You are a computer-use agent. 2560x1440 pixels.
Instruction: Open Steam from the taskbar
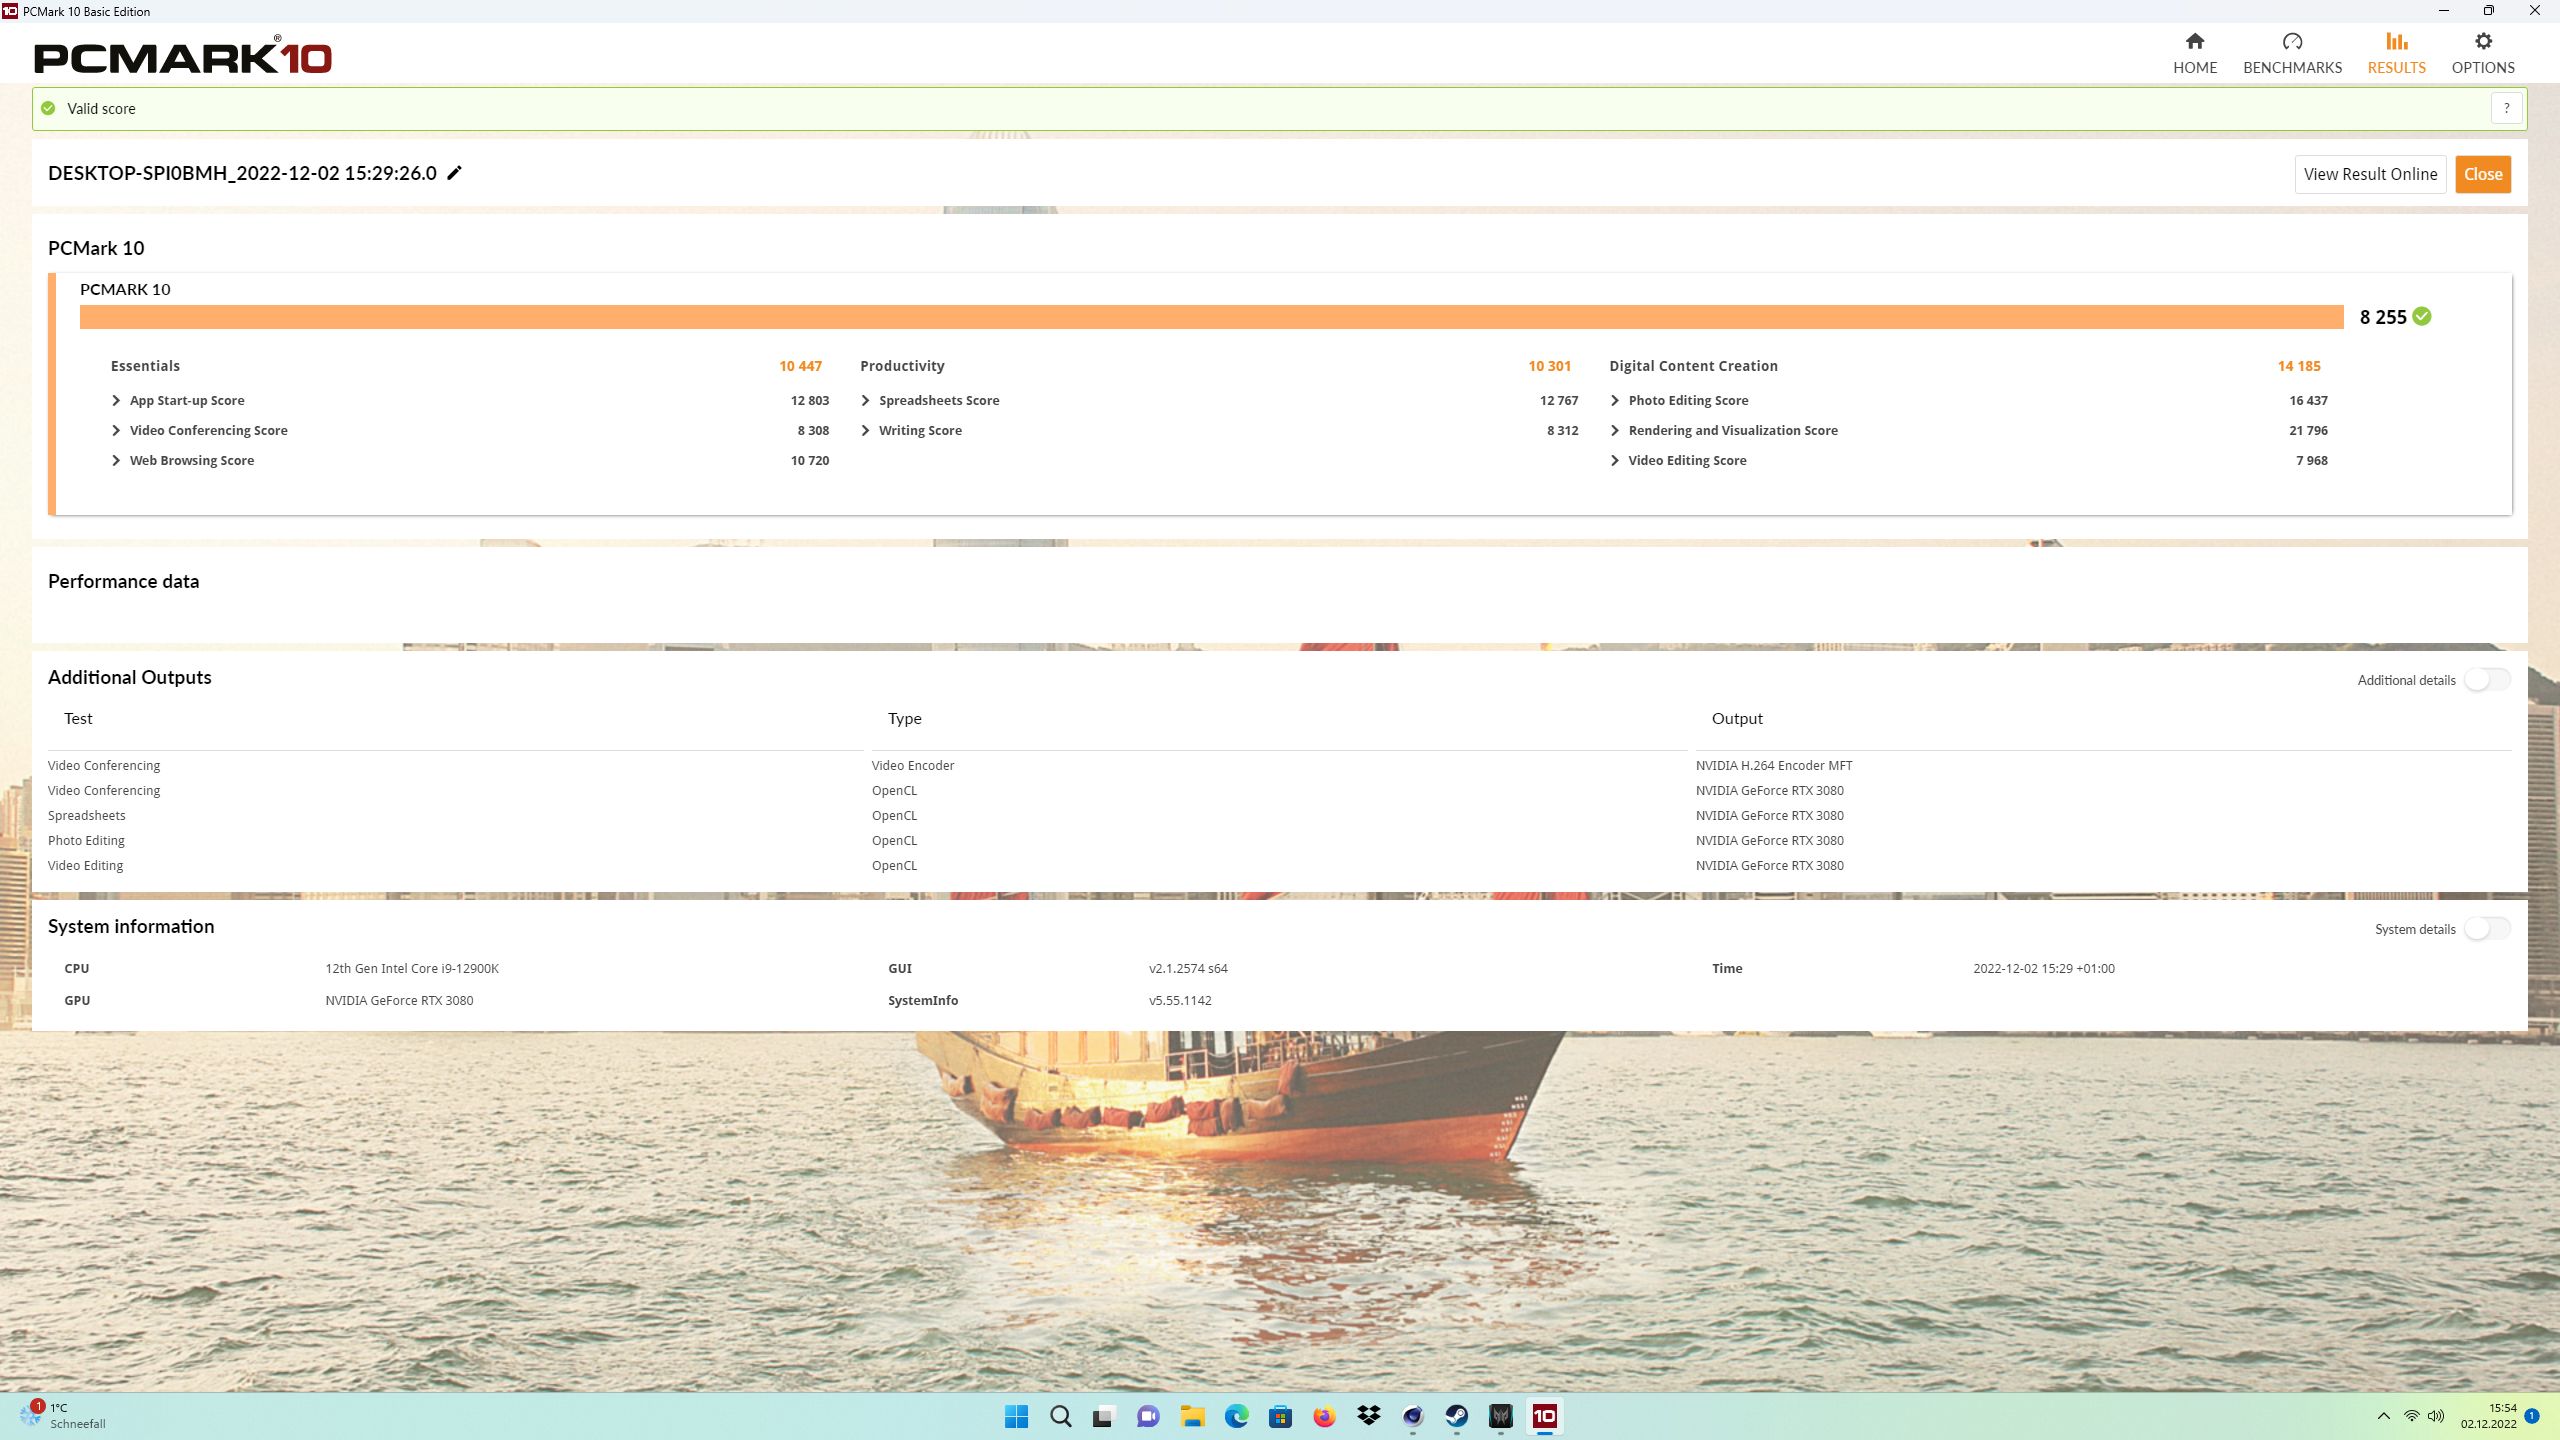[1456, 1416]
